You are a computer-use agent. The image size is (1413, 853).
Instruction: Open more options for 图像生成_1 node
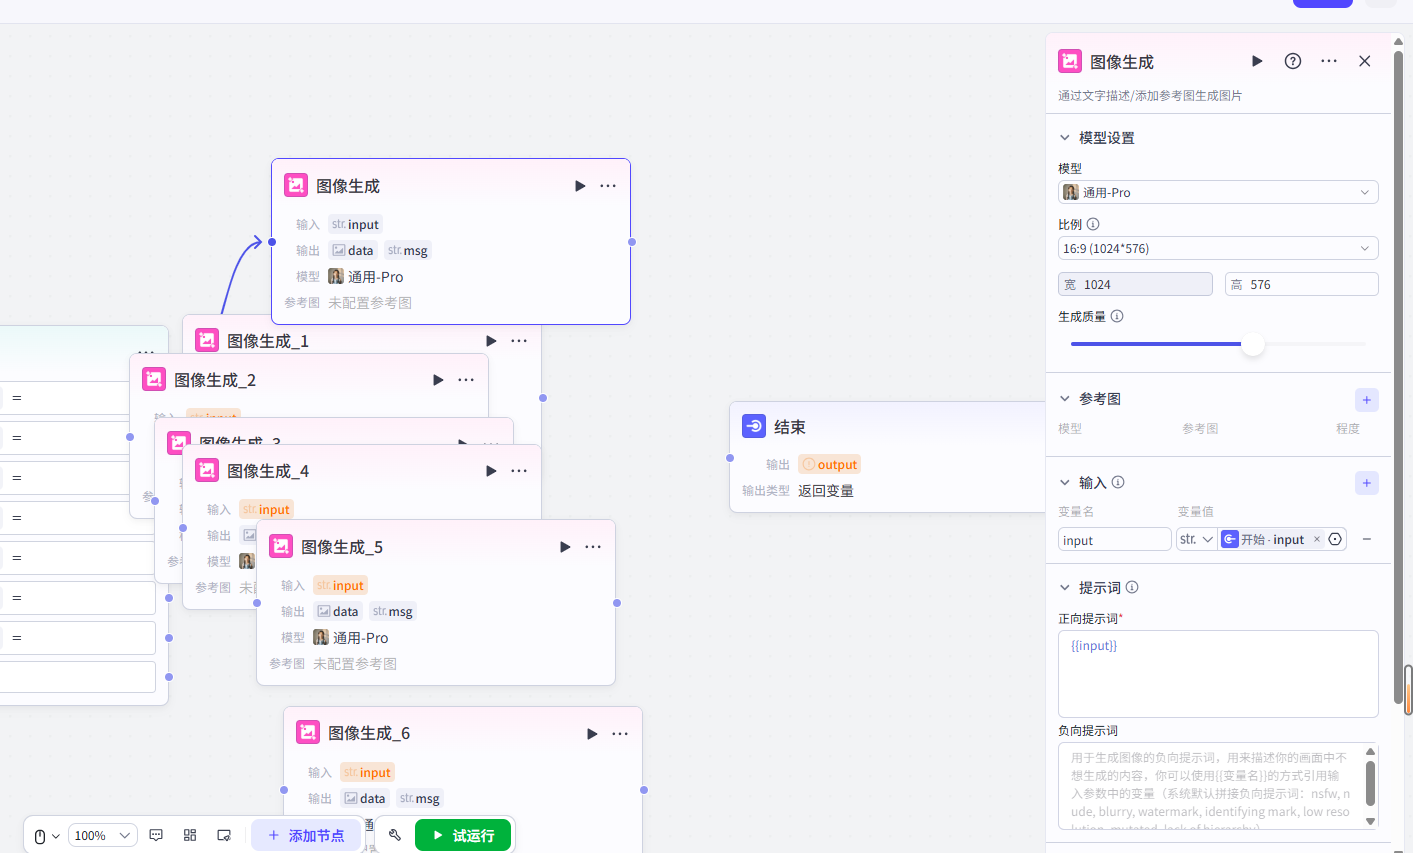pyautogui.click(x=519, y=341)
